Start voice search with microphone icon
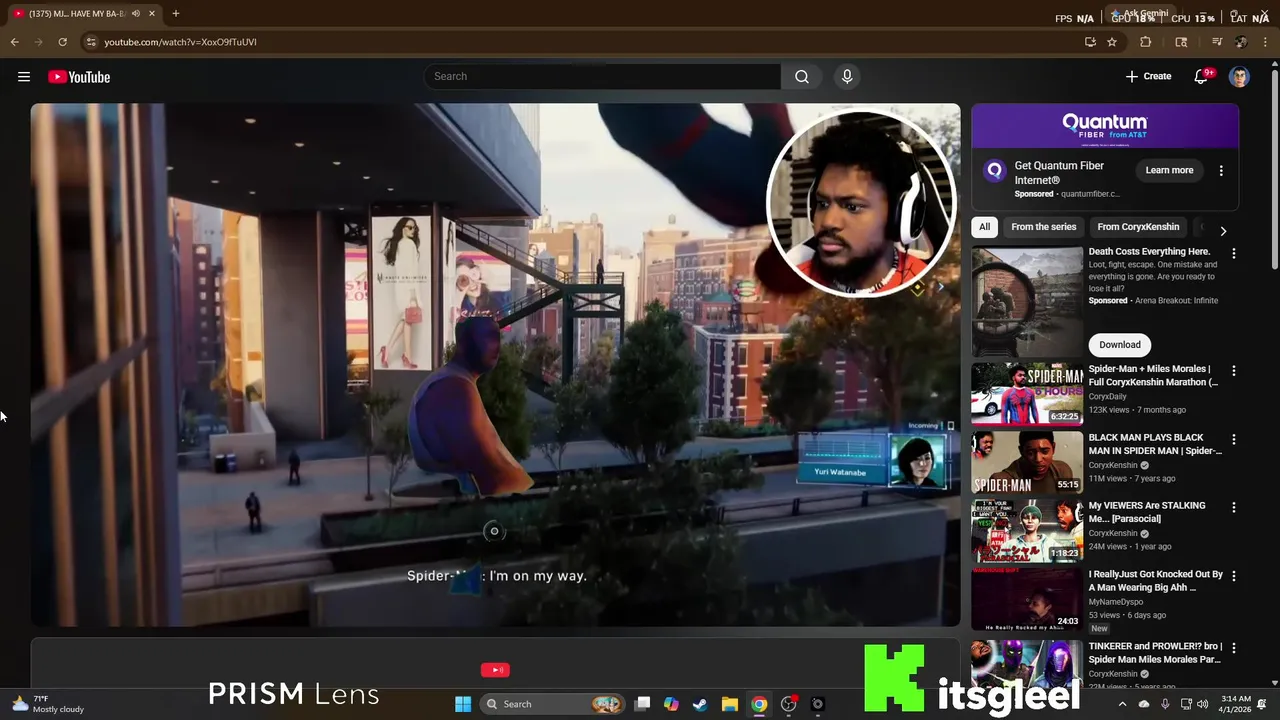 (847, 77)
